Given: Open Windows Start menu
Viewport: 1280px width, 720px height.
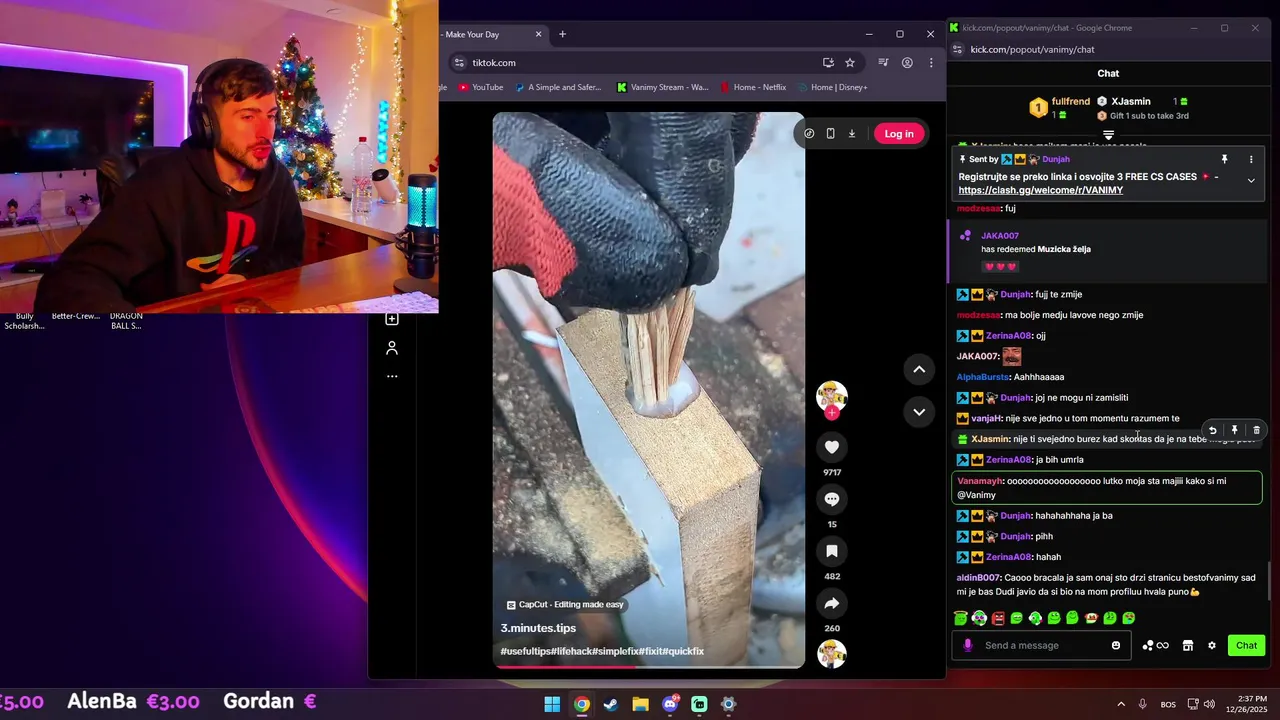Looking at the screenshot, I should coord(552,704).
